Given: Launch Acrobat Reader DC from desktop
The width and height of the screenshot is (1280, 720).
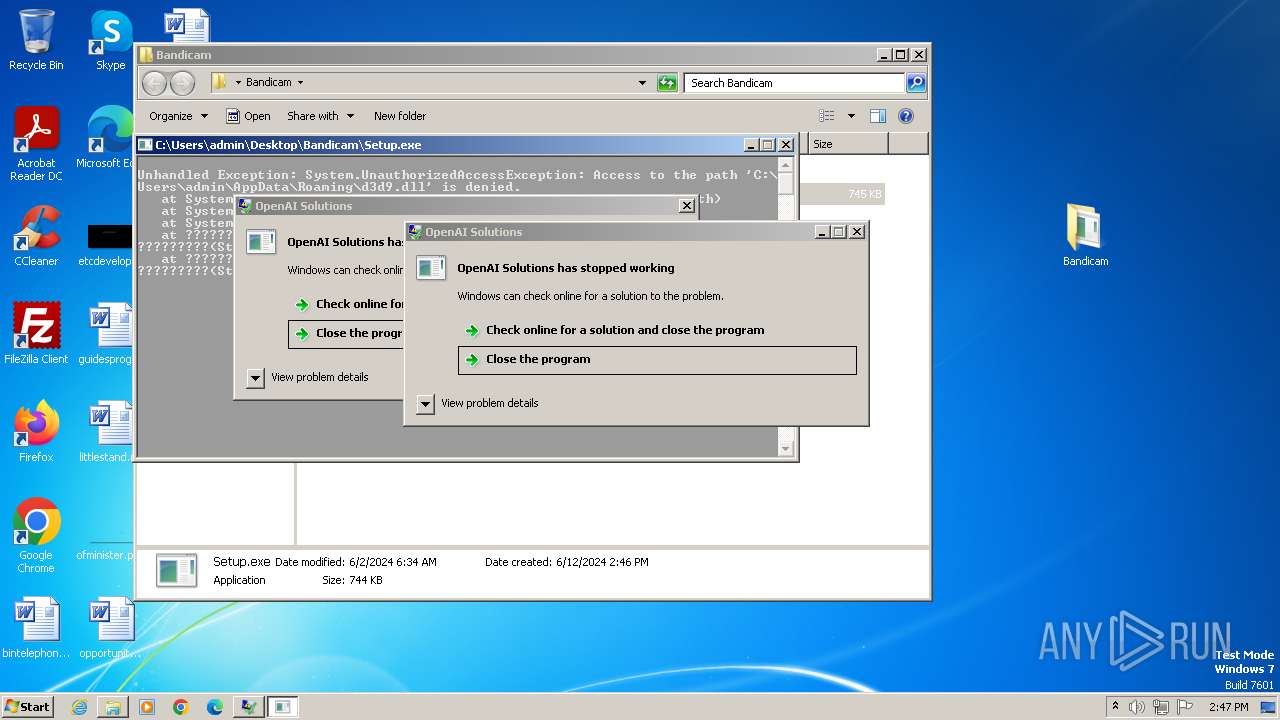Looking at the screenshot, I should pyautogui.click(x=36, y=143).
